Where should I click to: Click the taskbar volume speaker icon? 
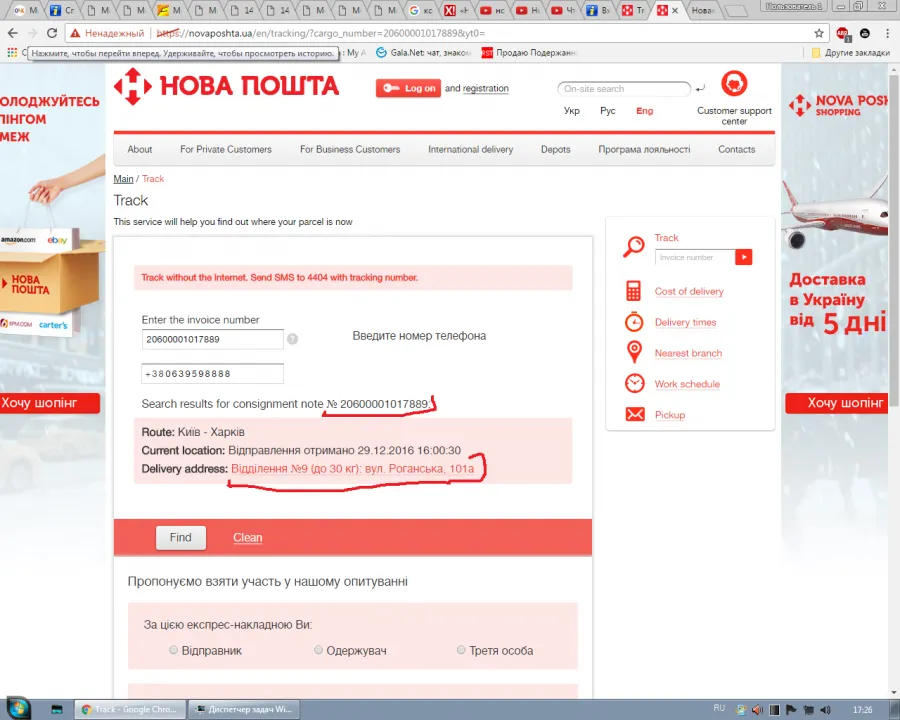pos(825,710)
